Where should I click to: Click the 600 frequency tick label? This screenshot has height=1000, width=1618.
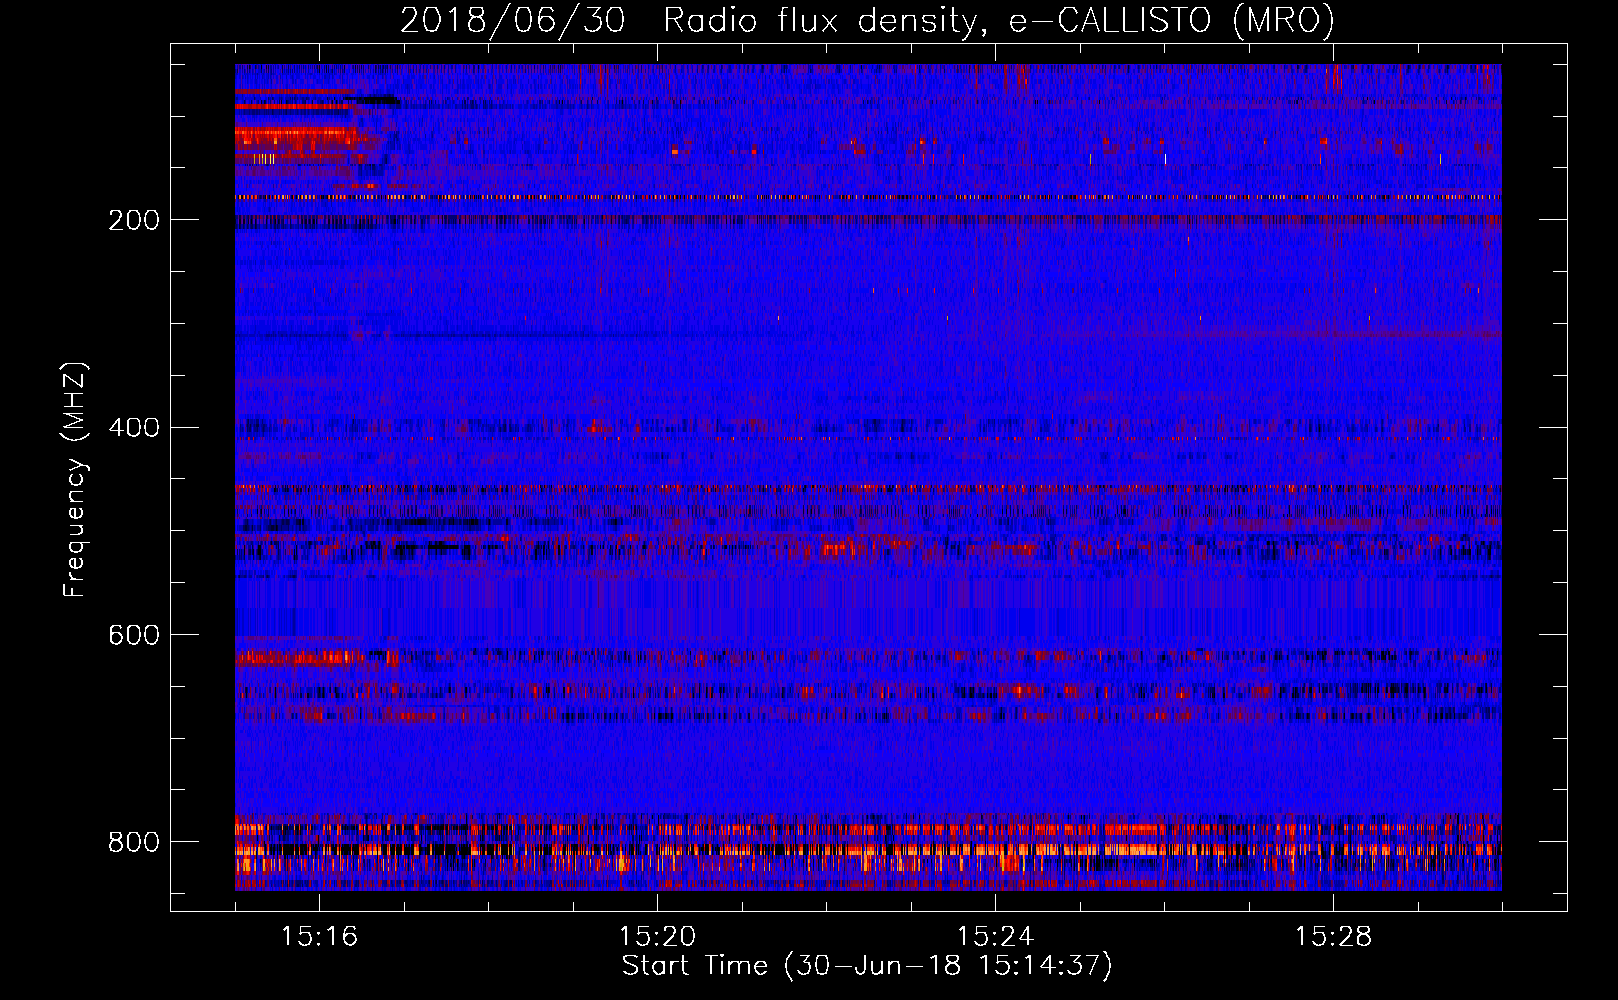click(x=134, y=635)
